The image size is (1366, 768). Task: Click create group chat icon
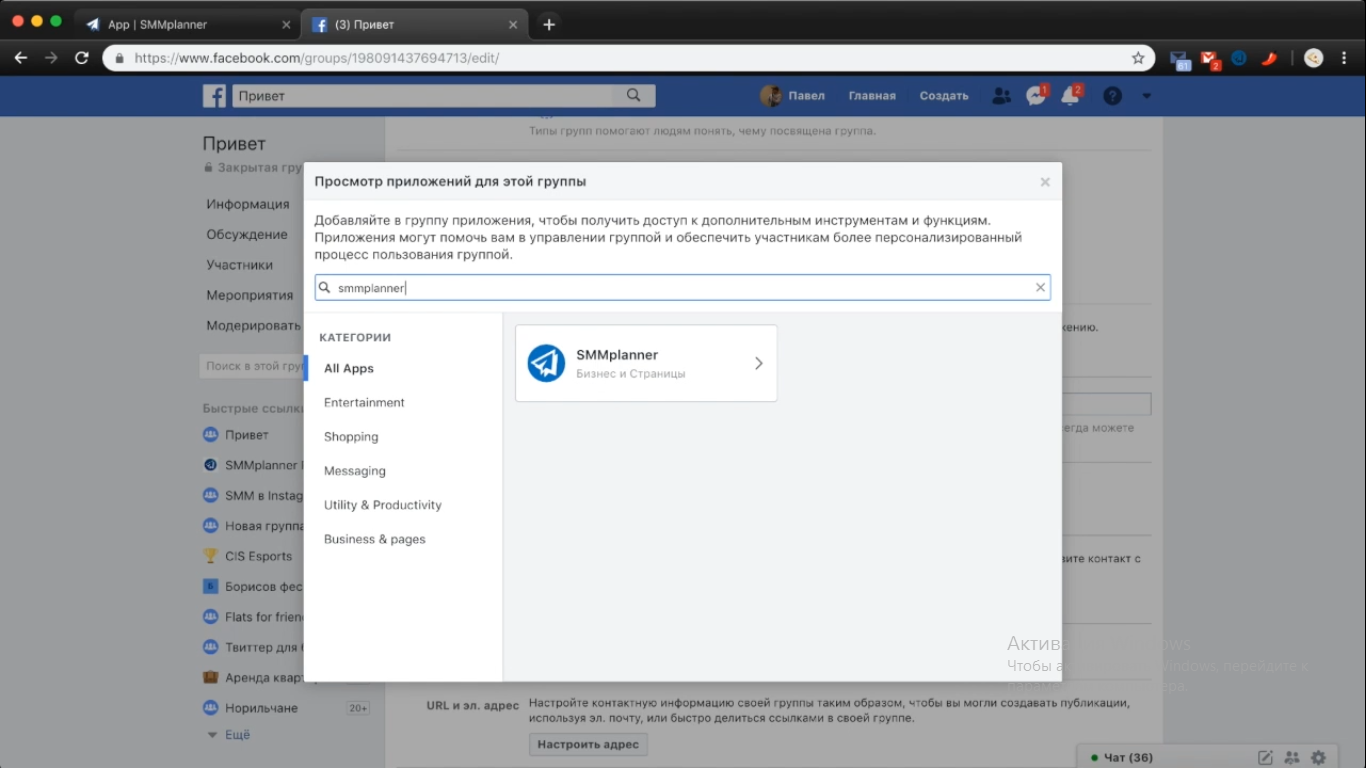coord(1292,757)
